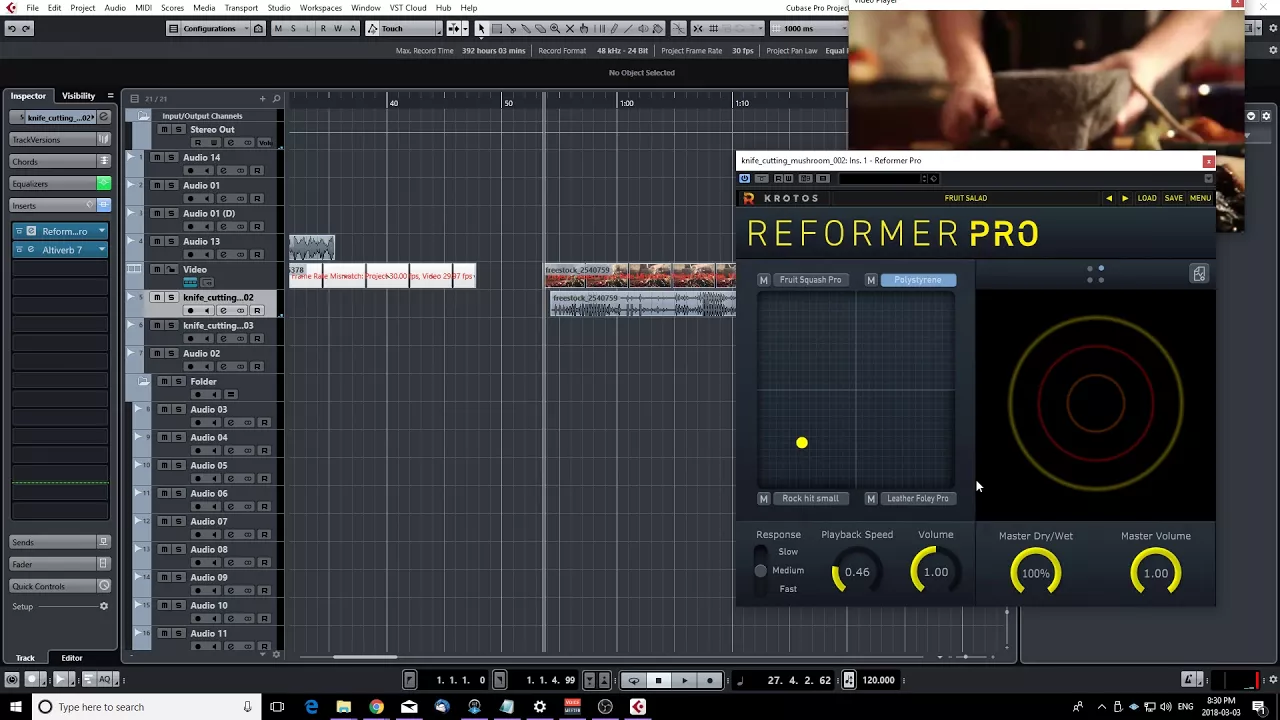Select the Draw pencil tool
The image size is (1280, 720).
click(x=613, y=28)
